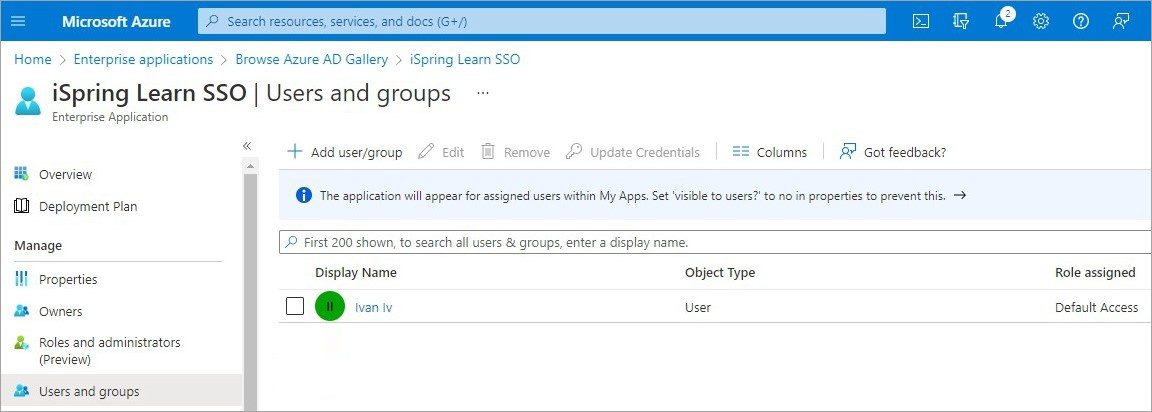Click Ivan Iv's green avatar circle

(330, 306)
